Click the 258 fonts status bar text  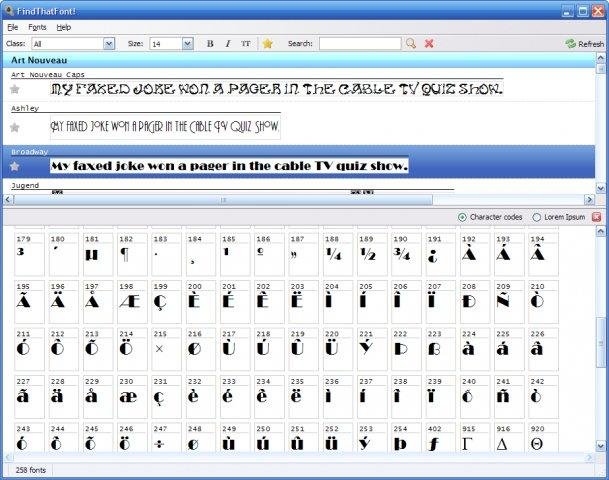pyautogui.click(x=31, y=470)
